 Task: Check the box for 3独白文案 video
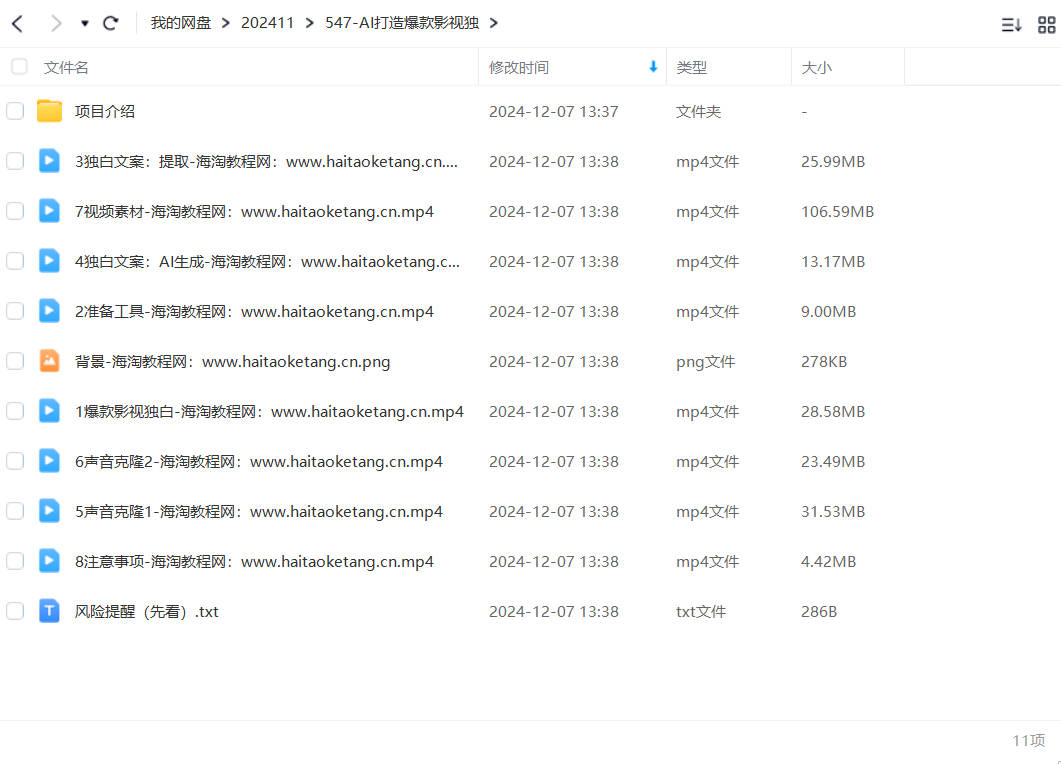(x=15, y=161)
